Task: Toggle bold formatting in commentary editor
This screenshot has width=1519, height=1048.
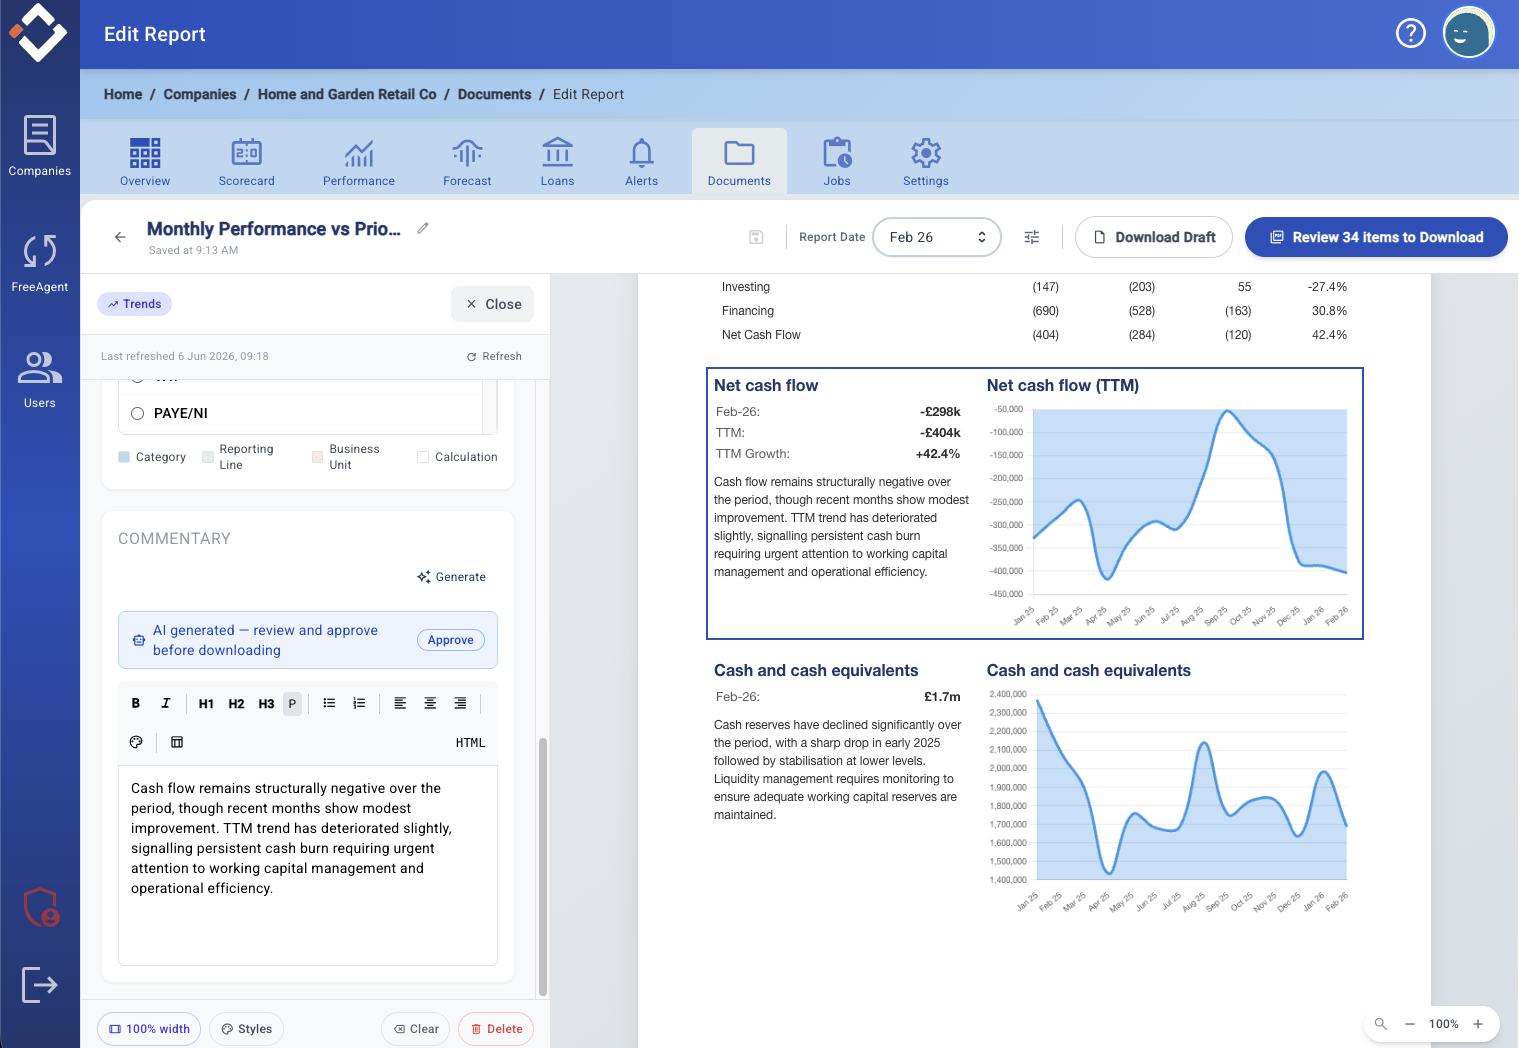Action: (136, 703)
